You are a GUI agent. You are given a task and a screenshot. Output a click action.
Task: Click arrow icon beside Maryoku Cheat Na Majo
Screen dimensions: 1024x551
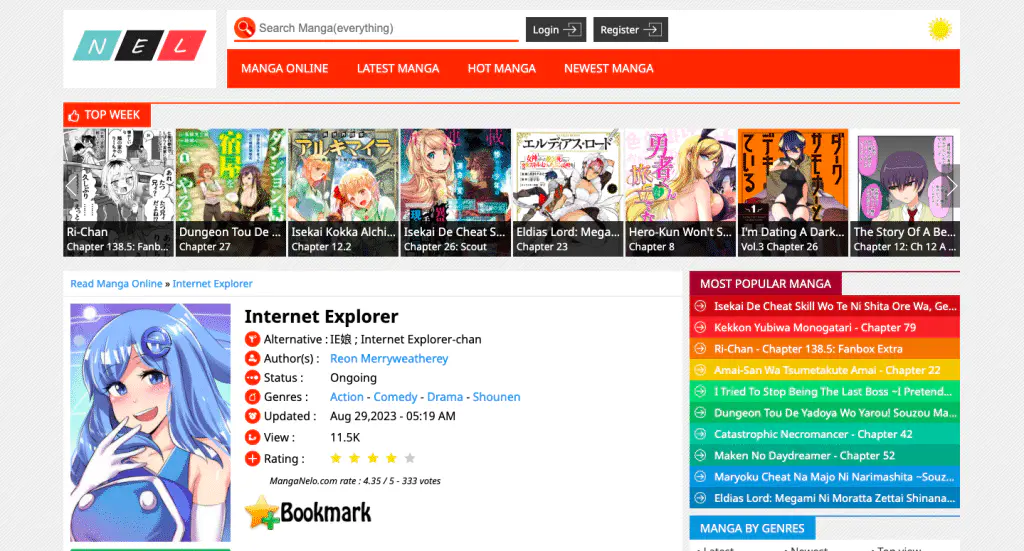pos(700,477)
